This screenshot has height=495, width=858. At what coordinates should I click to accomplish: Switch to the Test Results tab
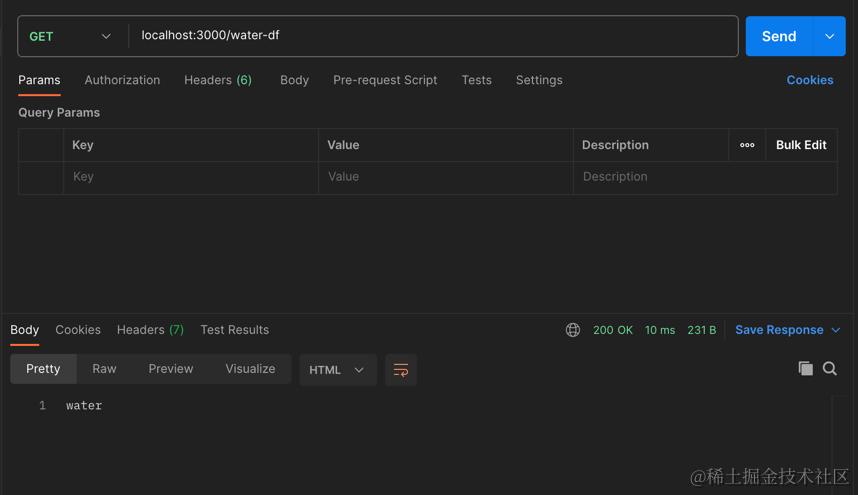234,330
